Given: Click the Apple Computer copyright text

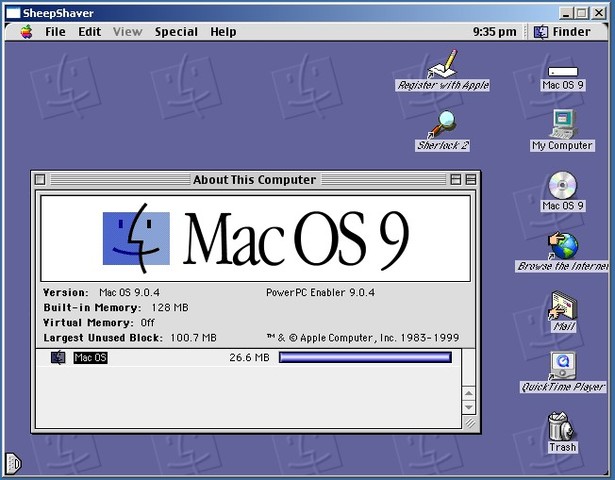Looking at the screenshot, I should point(363,338).
